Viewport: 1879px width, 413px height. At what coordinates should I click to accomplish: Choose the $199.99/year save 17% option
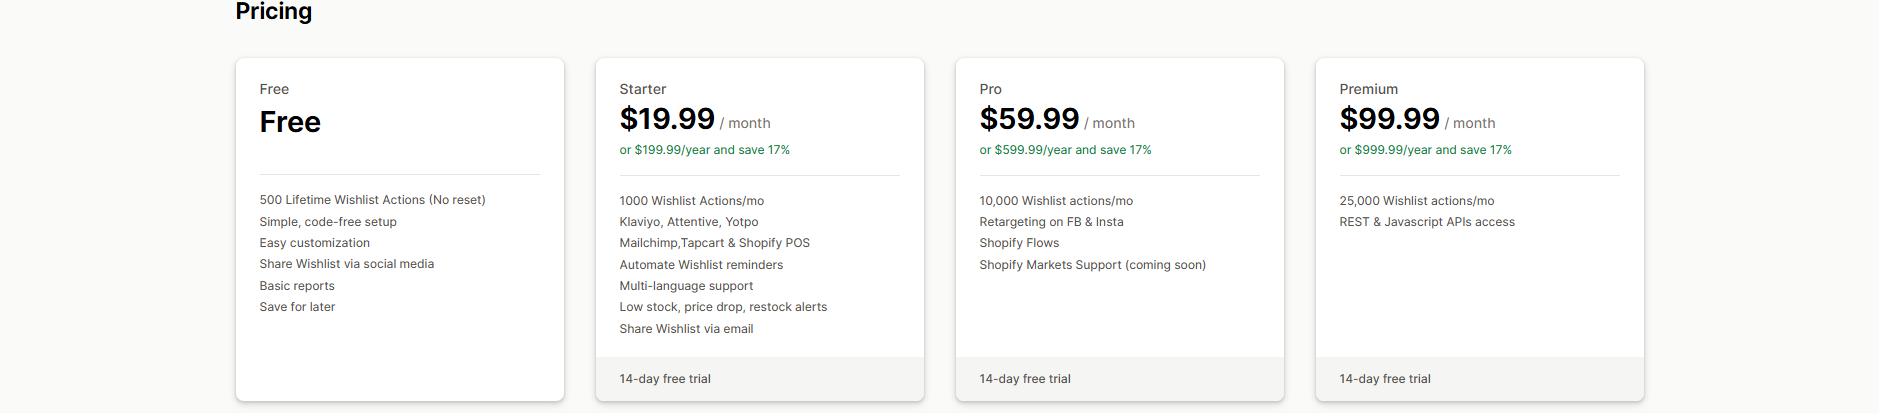click(x=704, y=150)
